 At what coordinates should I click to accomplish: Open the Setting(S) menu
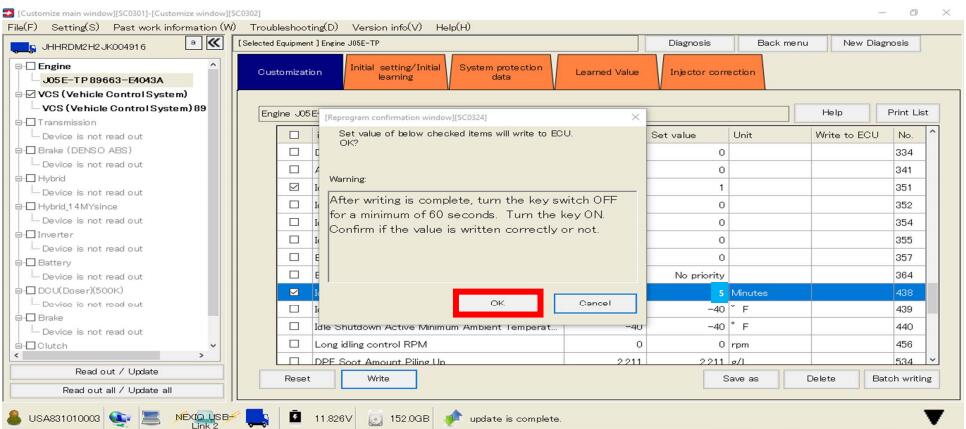(x=75, y=27)
